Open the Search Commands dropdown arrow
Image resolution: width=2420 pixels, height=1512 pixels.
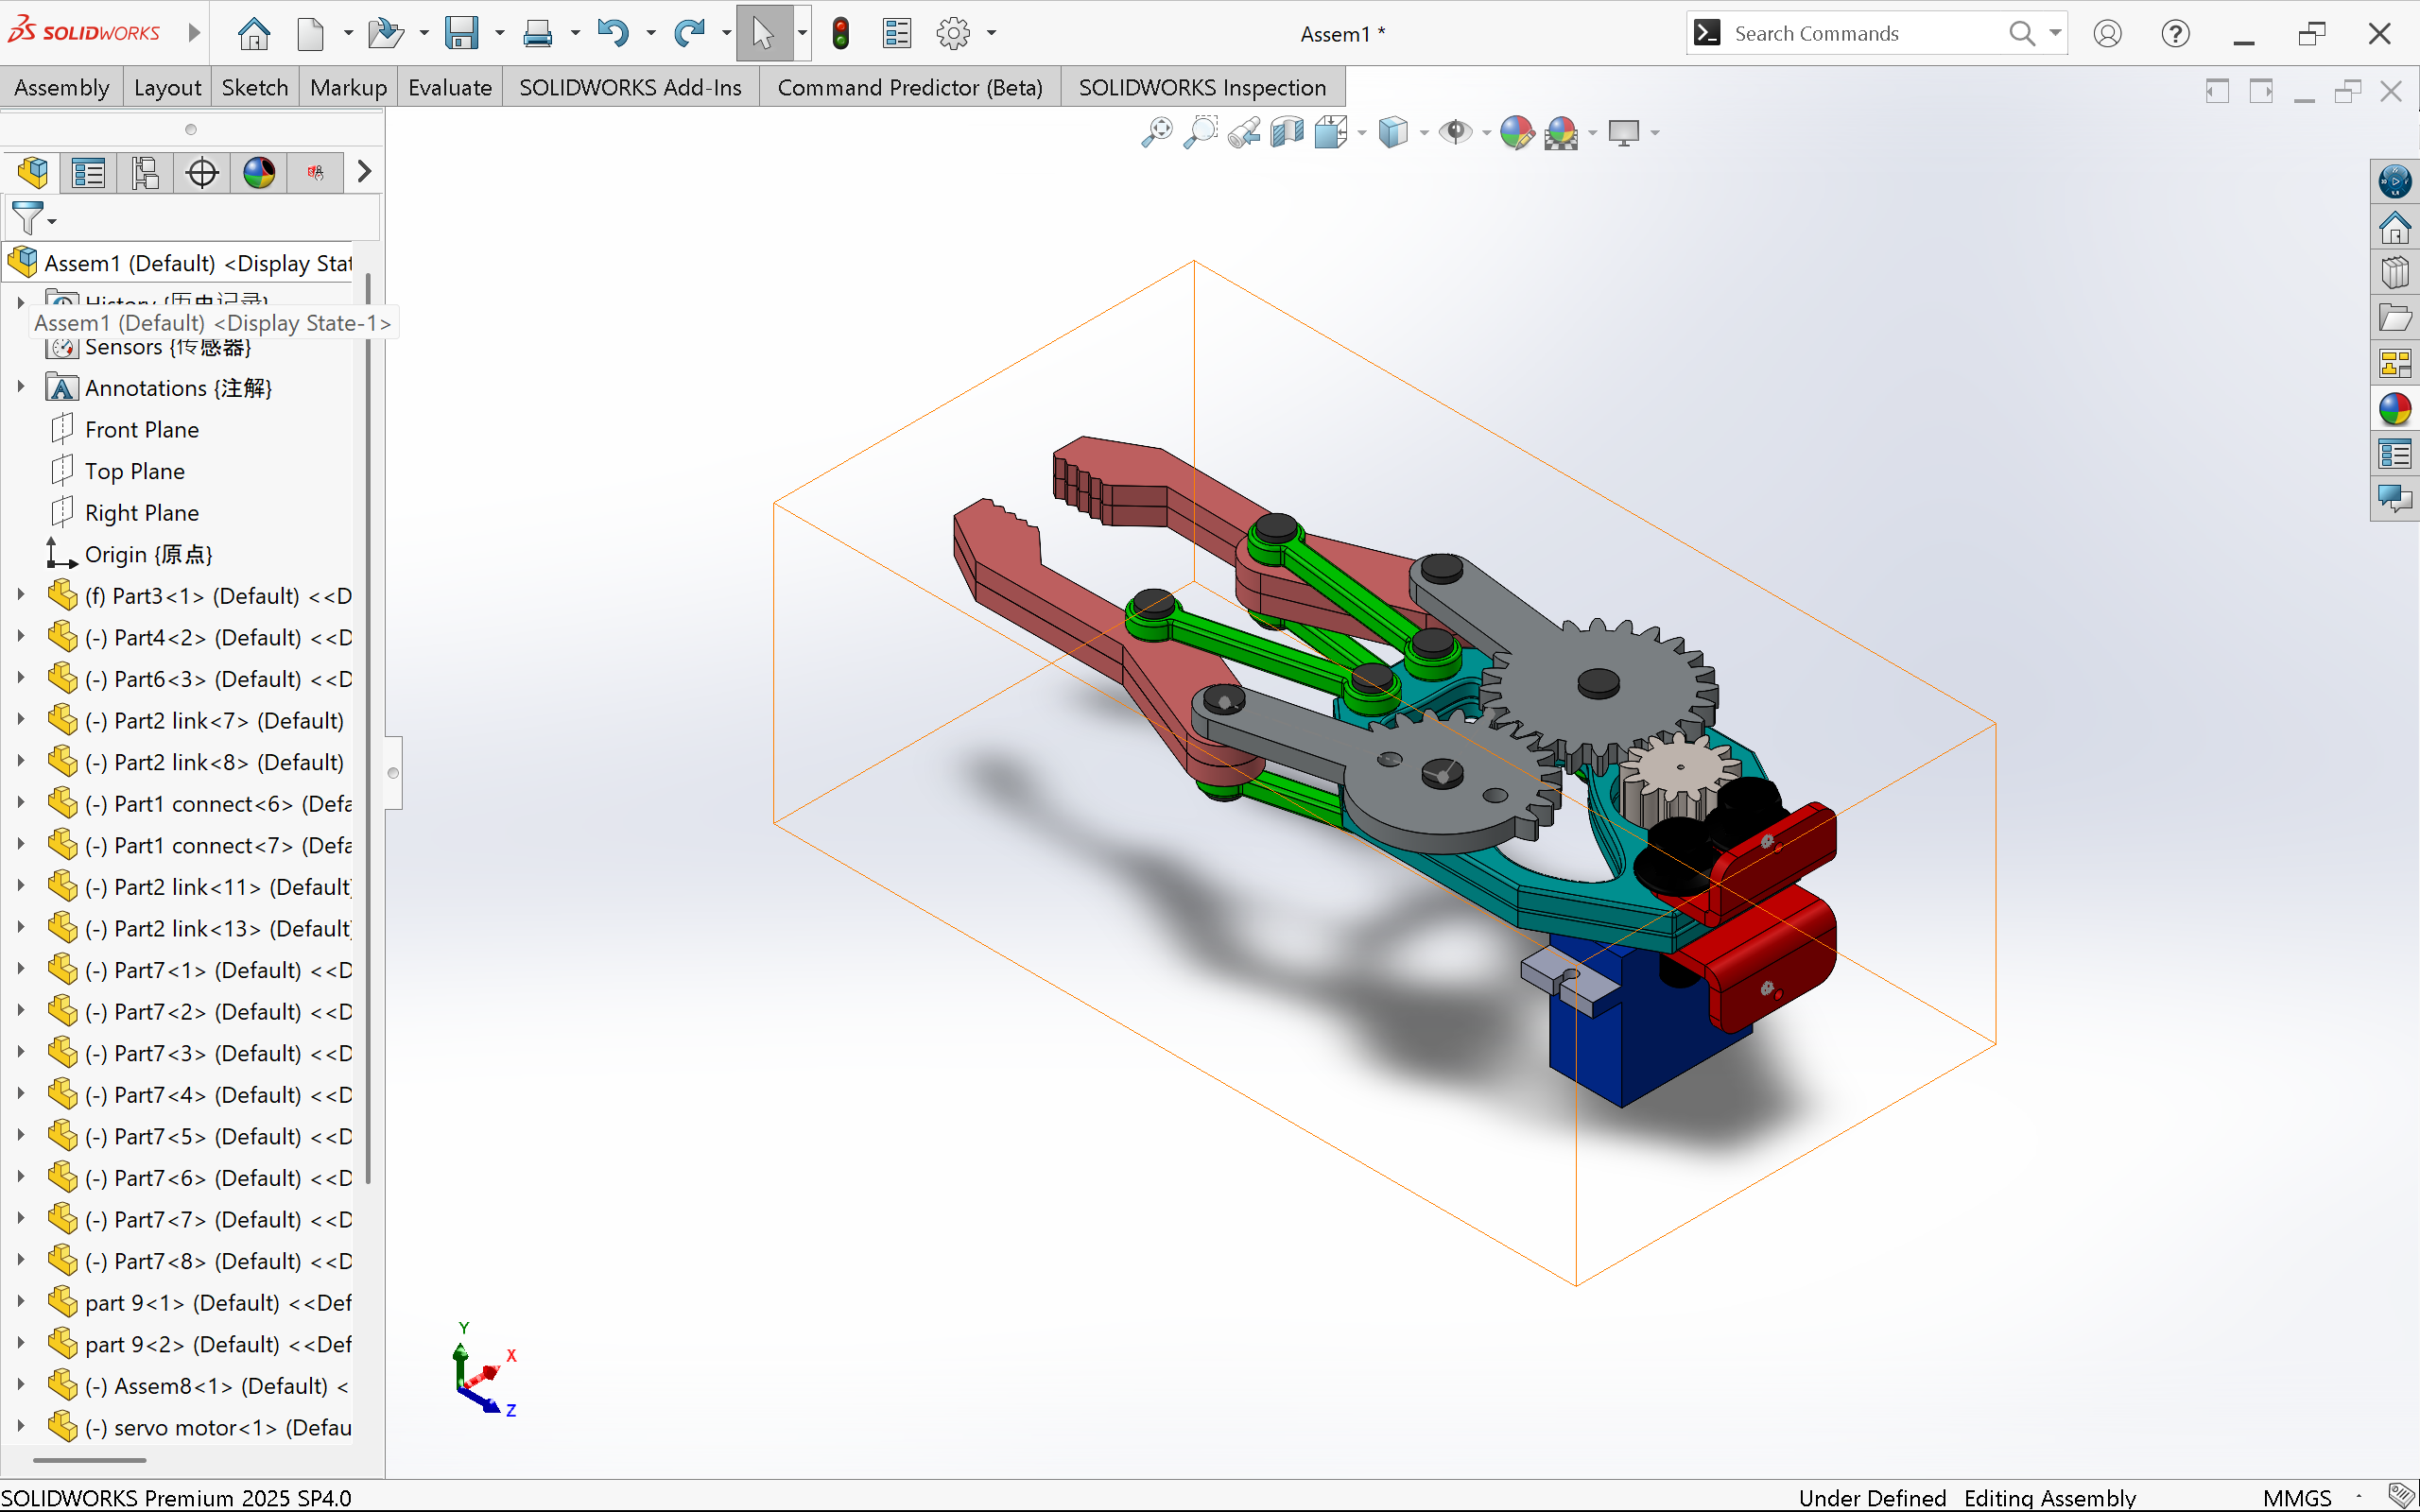[2055, 33]
